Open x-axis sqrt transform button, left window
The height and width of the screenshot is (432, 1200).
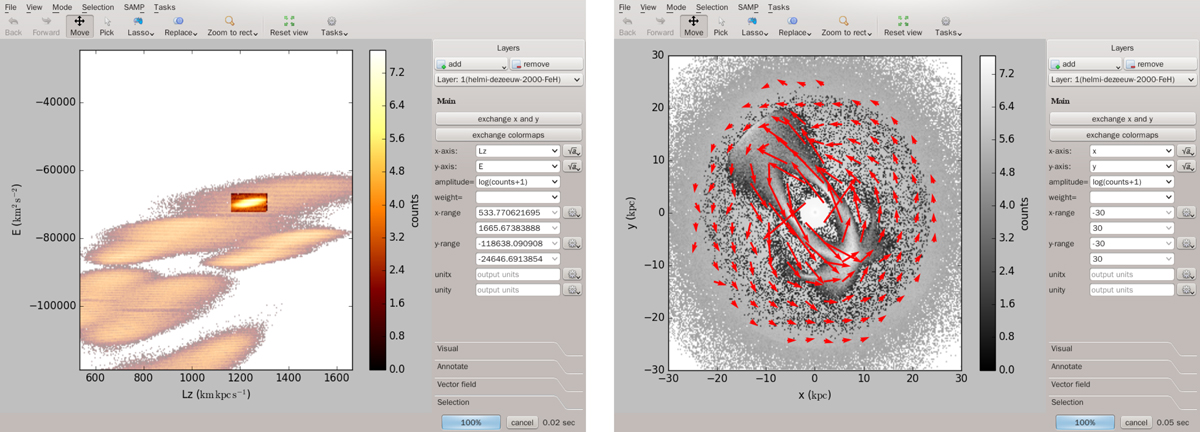(573, 151)
